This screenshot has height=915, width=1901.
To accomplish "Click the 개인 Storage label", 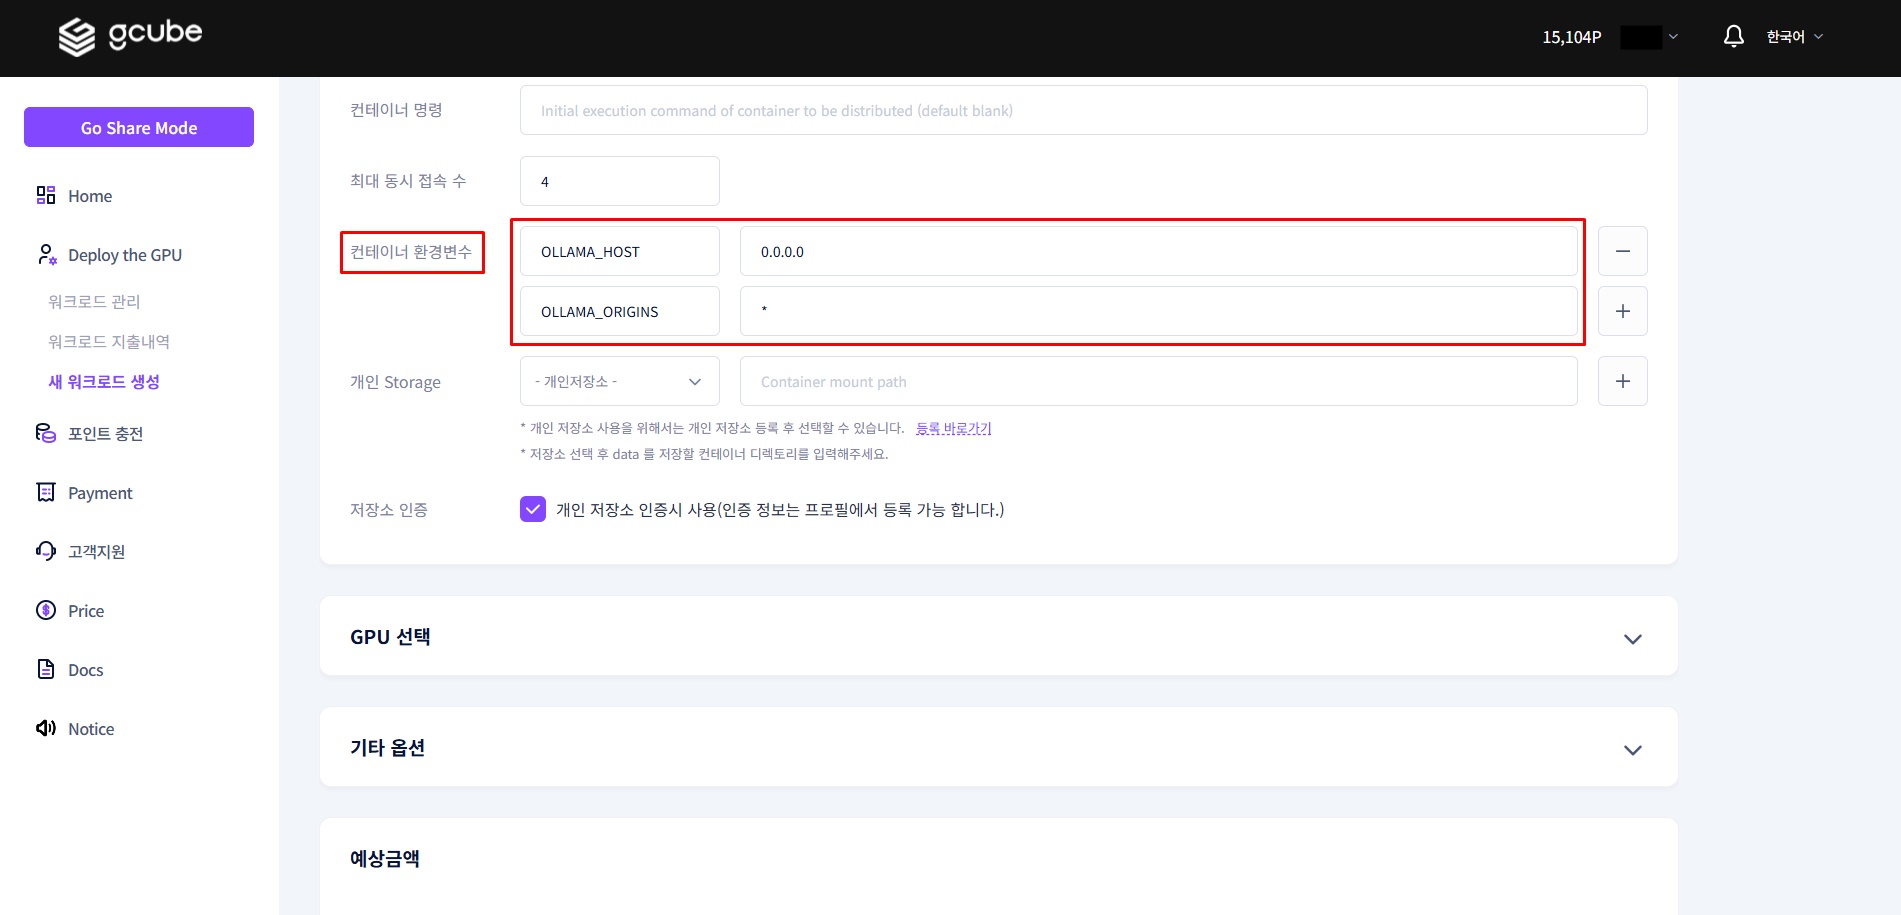I will point(395,382).
